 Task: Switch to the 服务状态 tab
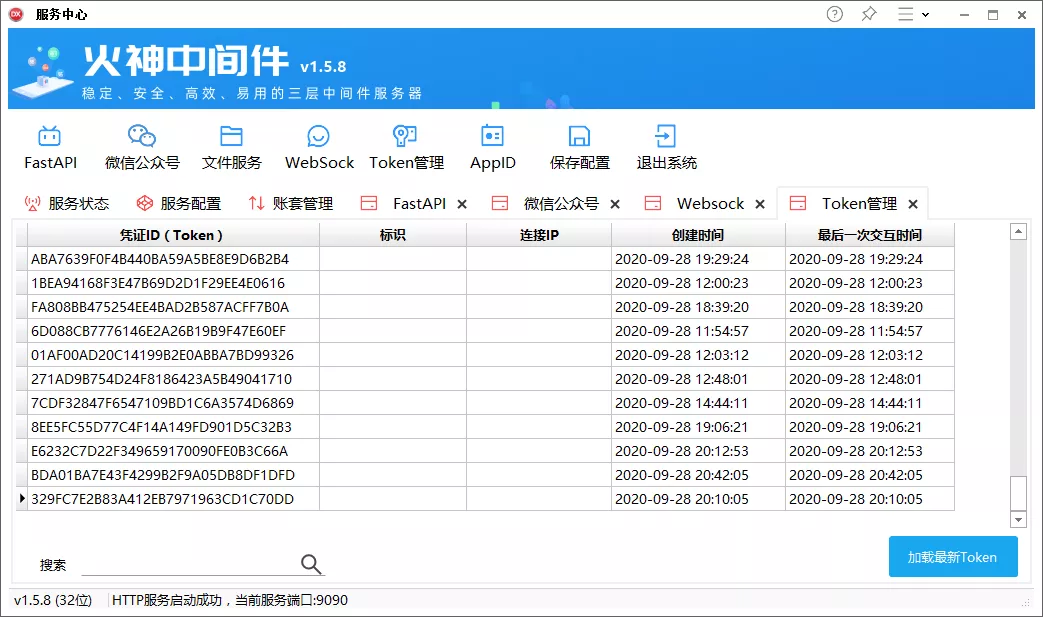(x=67, y=203)
